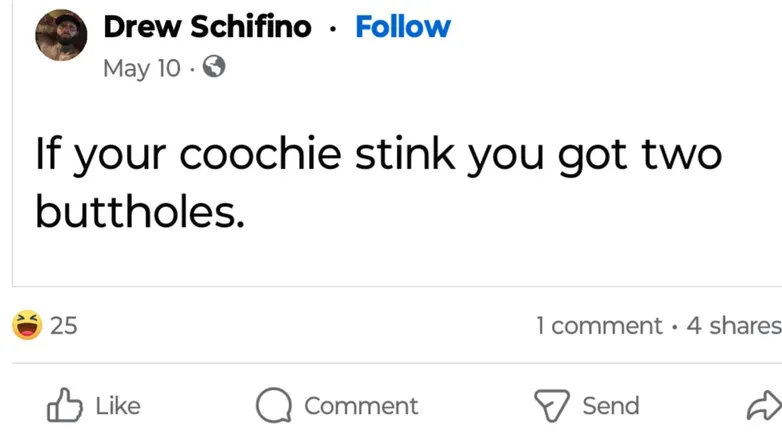Open Drew Schifino's profile picture
782x440 pixels.
(x=61, y=35)
